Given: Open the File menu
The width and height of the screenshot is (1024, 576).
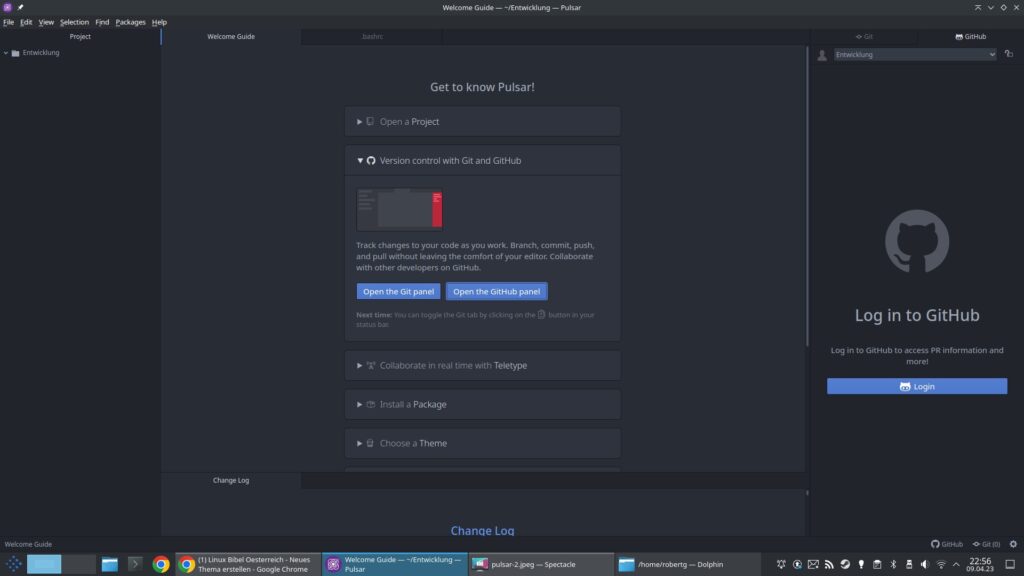Looking at the screenshot, I should click(x=8, y=22).
